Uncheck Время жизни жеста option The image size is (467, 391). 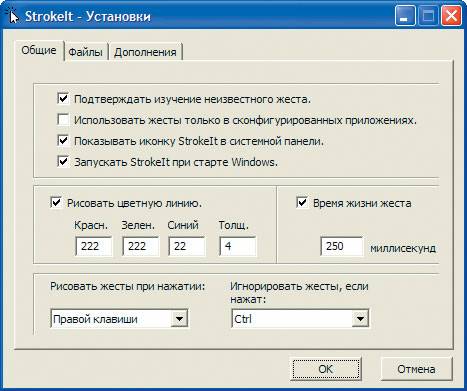[x=302, y=203]
